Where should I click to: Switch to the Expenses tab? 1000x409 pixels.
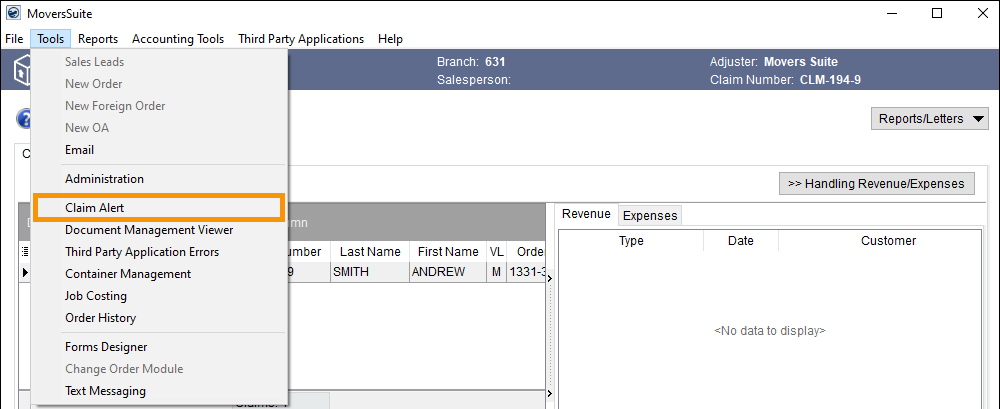pyautogui.click(x=650, y=215)
